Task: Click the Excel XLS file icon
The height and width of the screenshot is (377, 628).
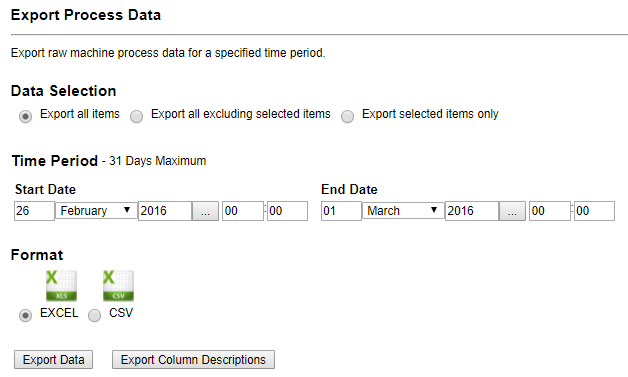Action: [61, 286]
